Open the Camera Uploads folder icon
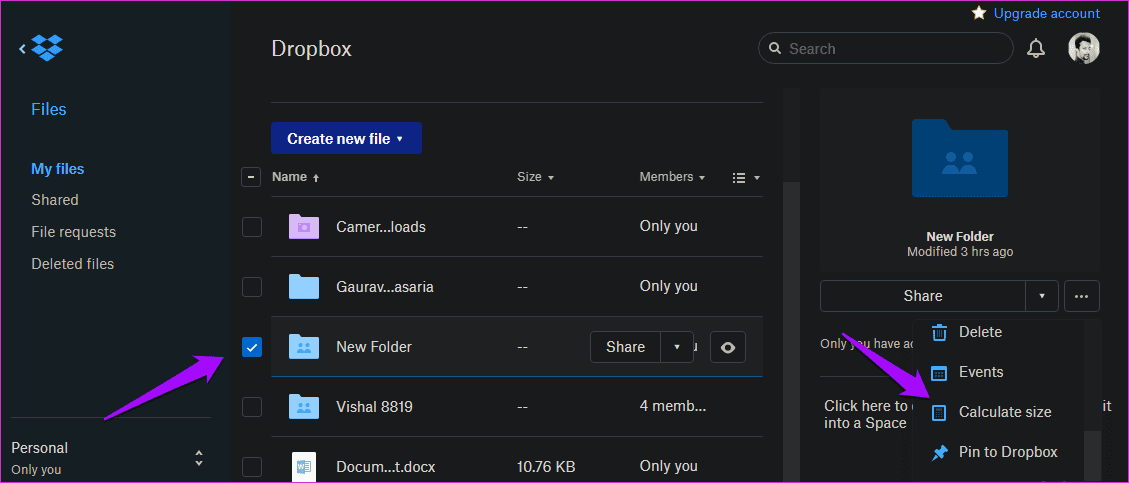This screenshot has width=1129, height=483. click(303, 226)
